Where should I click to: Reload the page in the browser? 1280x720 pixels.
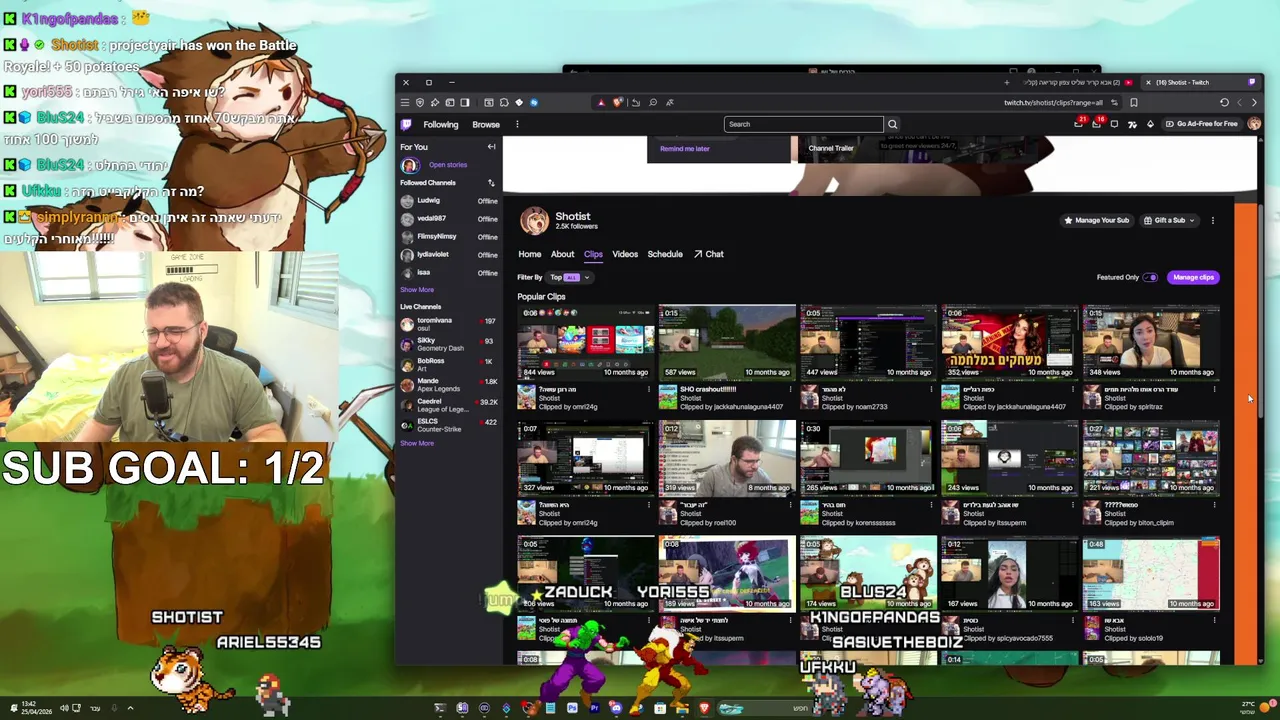(1224, 102)
